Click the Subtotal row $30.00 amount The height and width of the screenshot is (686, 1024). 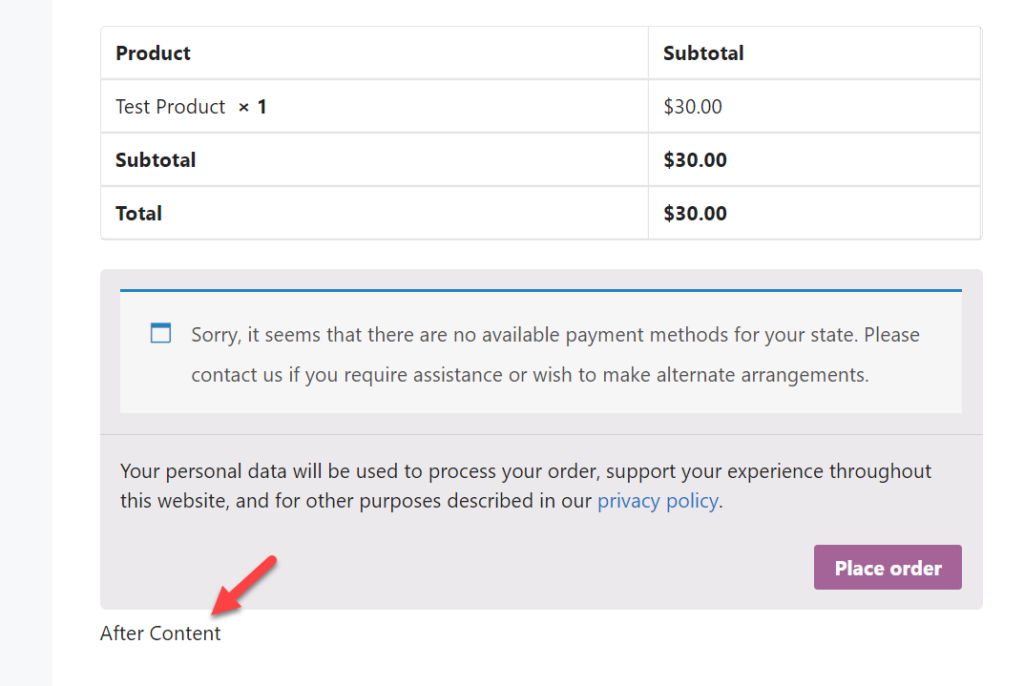coord(695,160)
